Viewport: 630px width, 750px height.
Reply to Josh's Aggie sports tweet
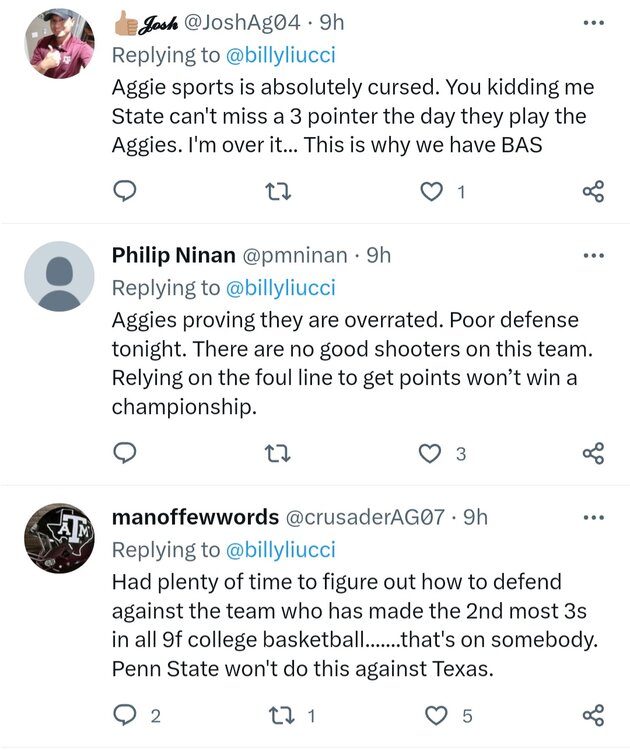(124, 191)
